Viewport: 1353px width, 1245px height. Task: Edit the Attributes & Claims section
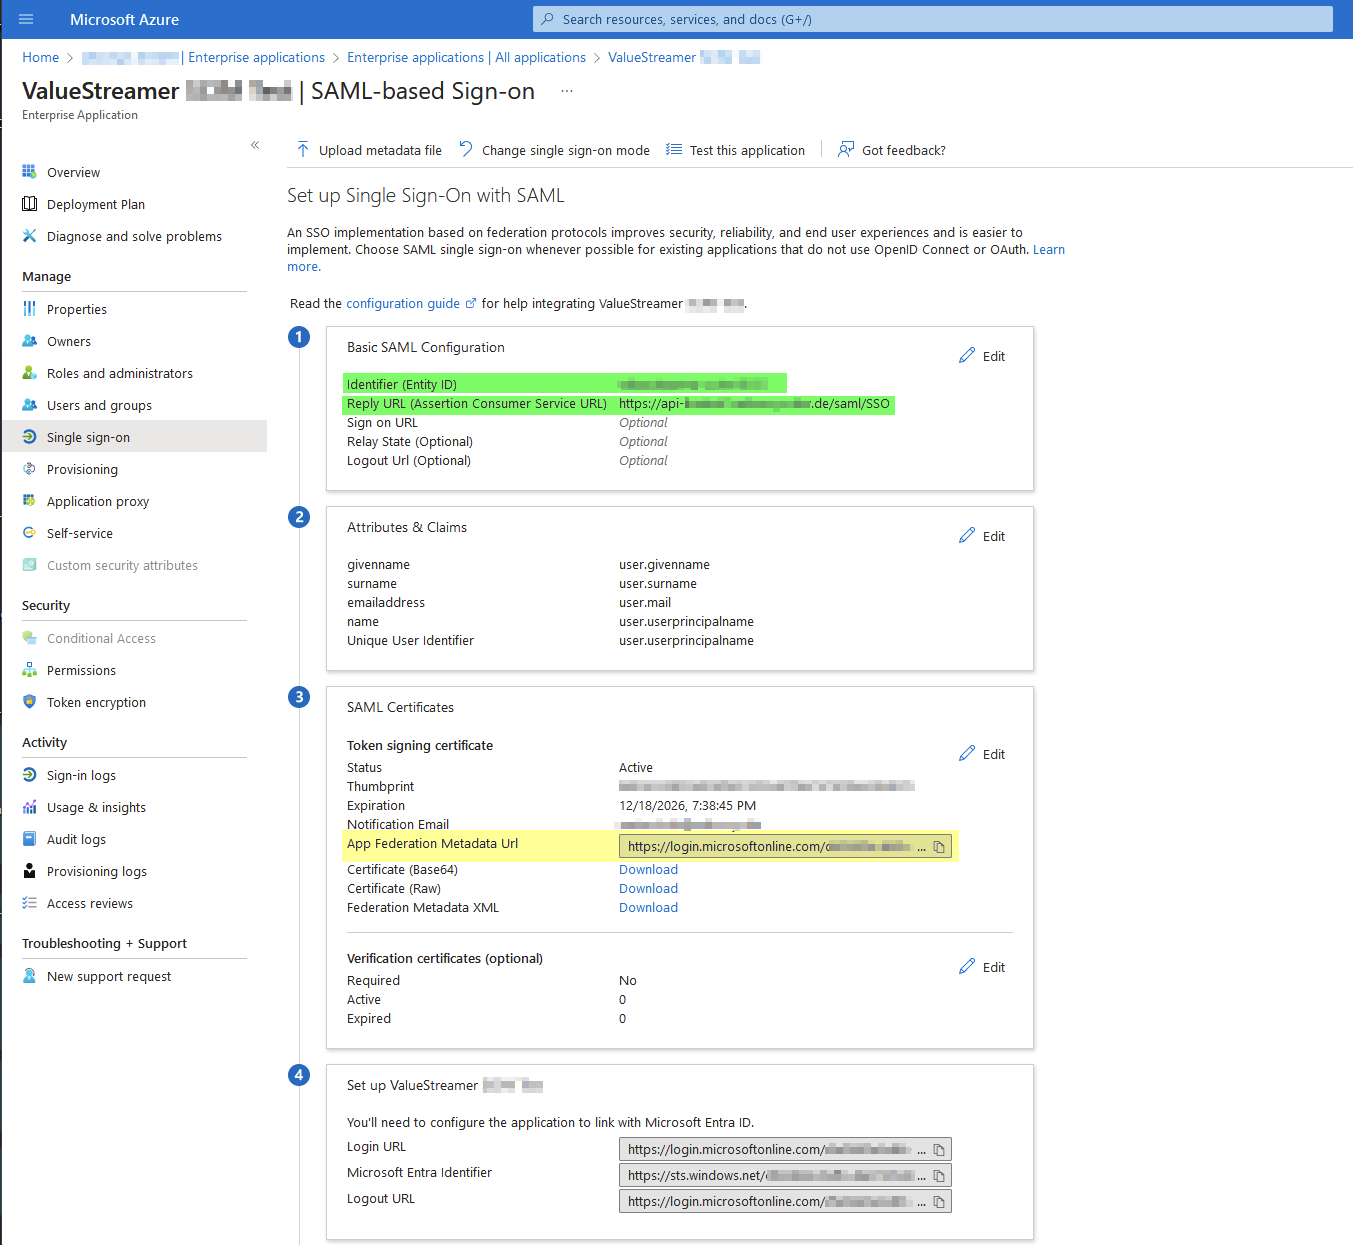pos(982,536)
